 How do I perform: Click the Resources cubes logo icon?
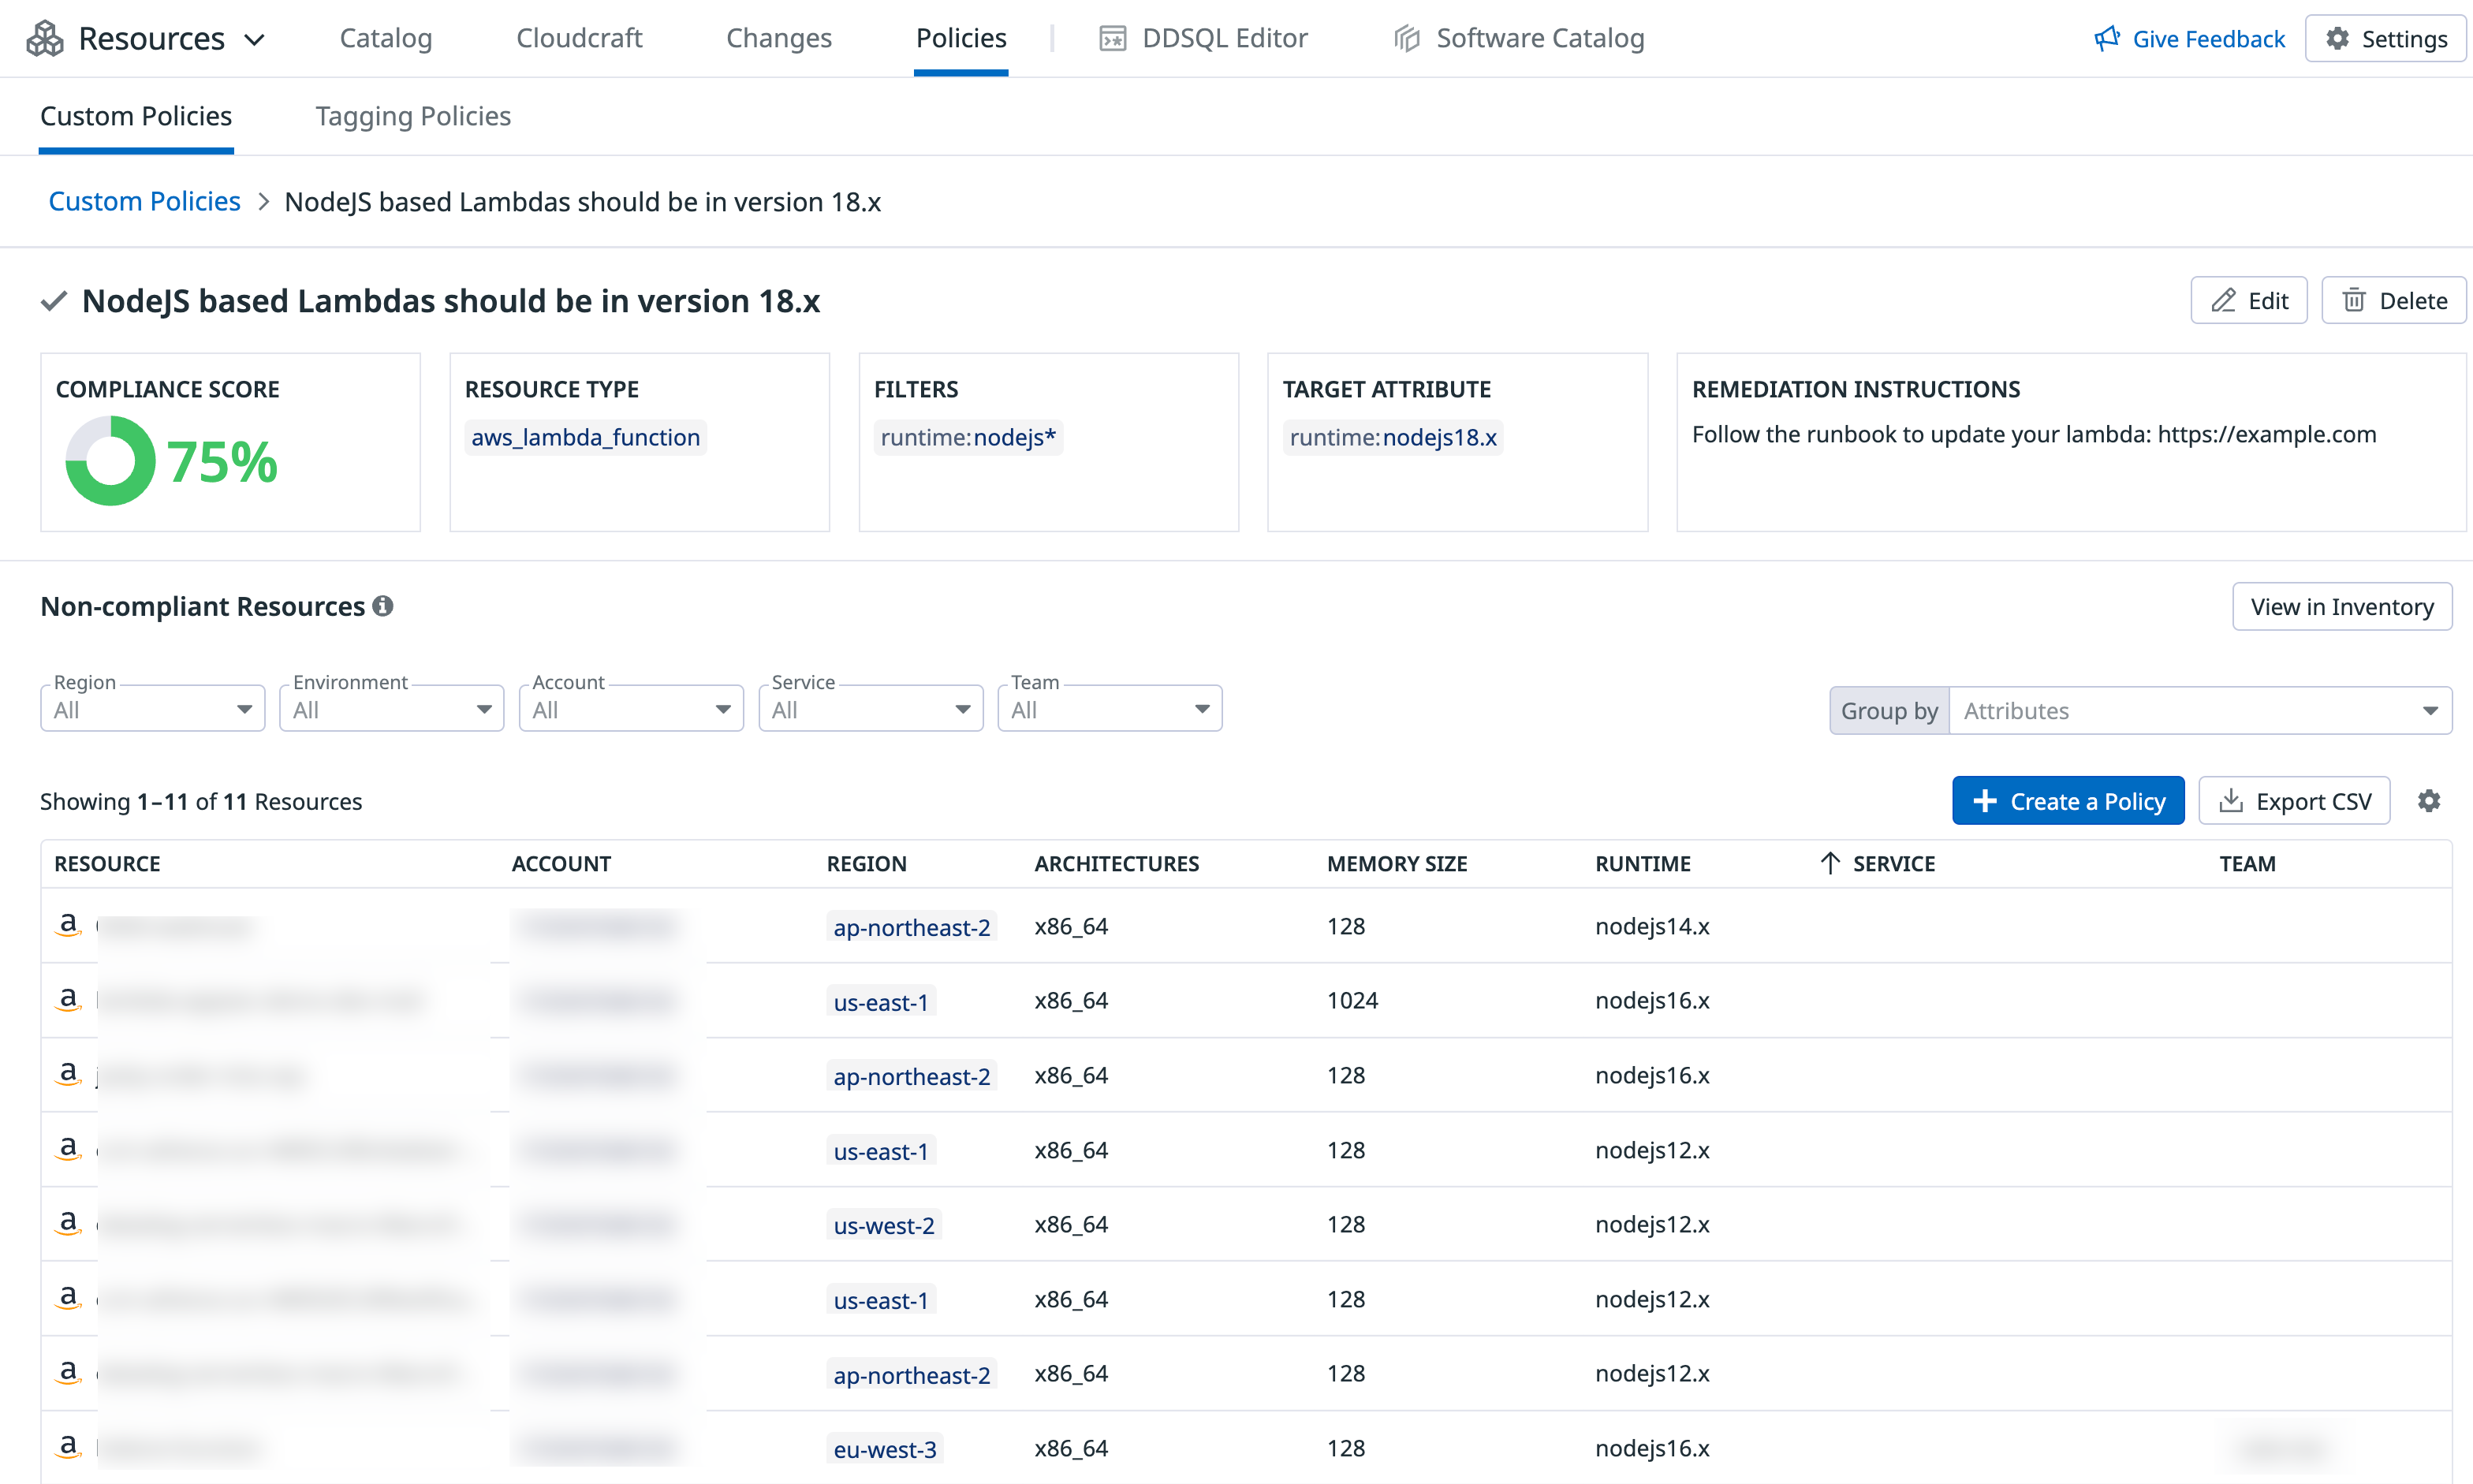pos(45,39)
